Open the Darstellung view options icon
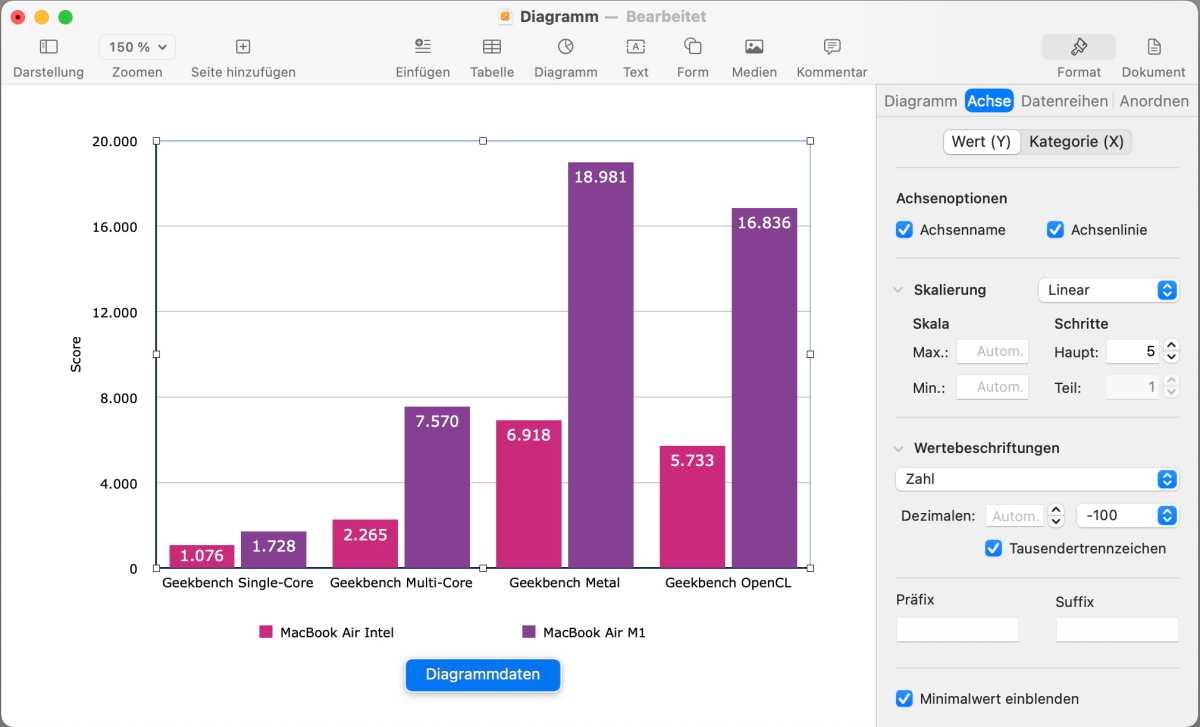 pos(48,47)
